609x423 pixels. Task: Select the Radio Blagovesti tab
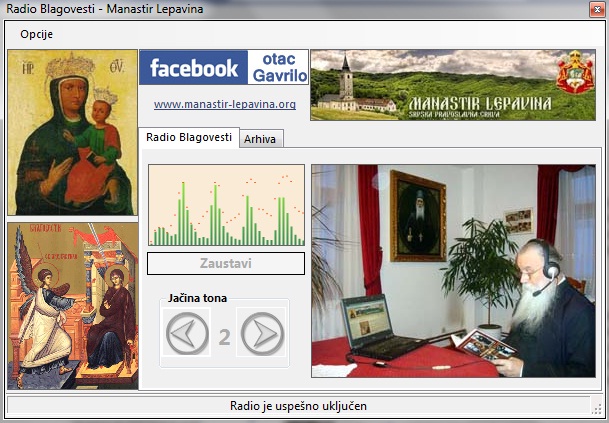point(188,137)
